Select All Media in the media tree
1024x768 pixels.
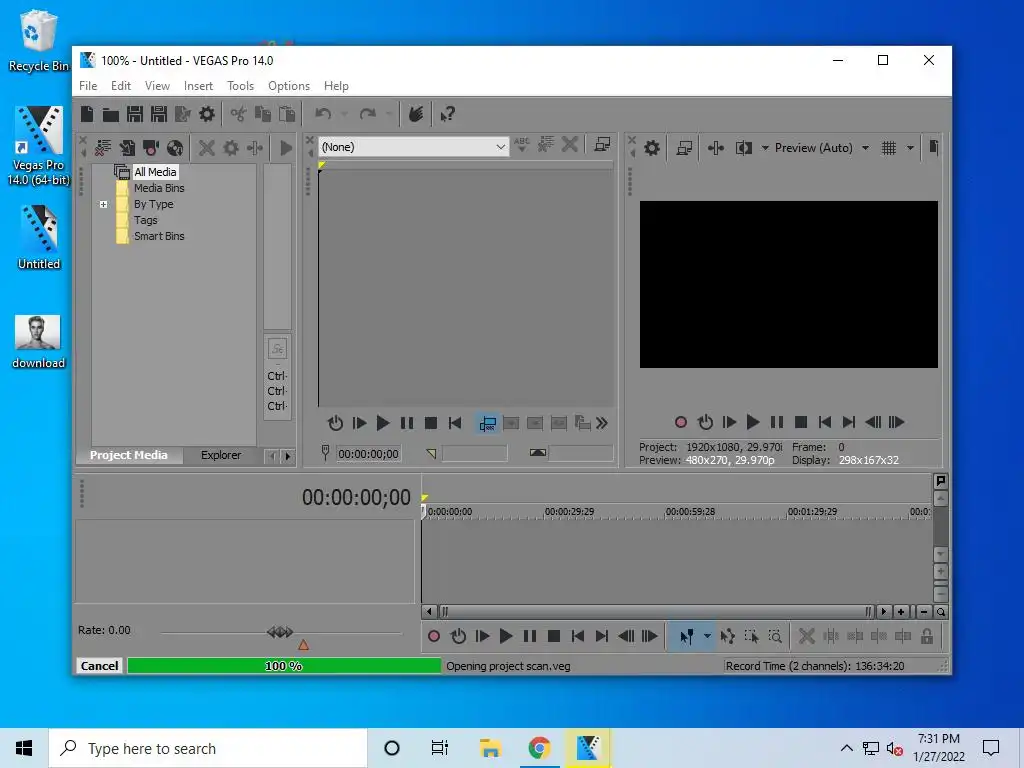click(155, 172)
